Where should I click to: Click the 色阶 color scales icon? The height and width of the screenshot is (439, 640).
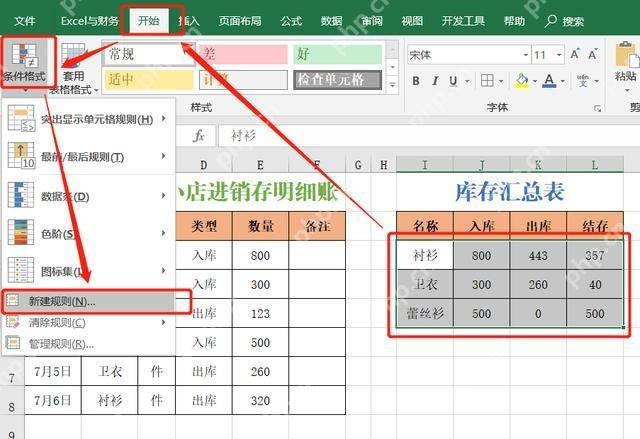21,232
